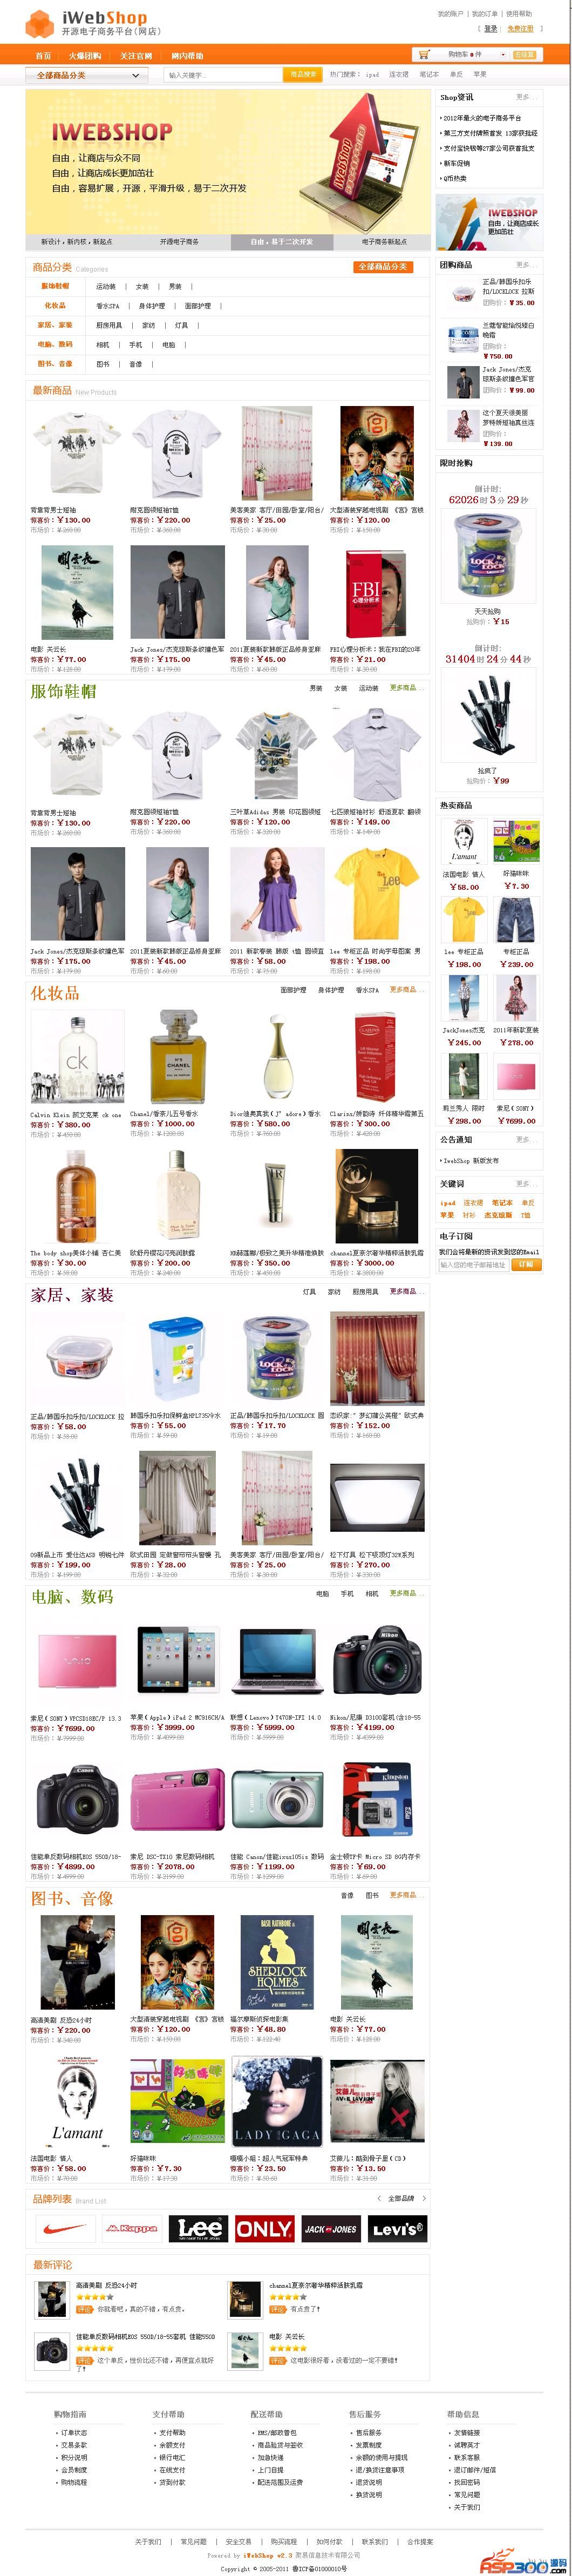Expand 更多商品 in 服饰鞋帽 section
Image resolution: width=572 pixels, height=2576 pixels.
point(404,688)
